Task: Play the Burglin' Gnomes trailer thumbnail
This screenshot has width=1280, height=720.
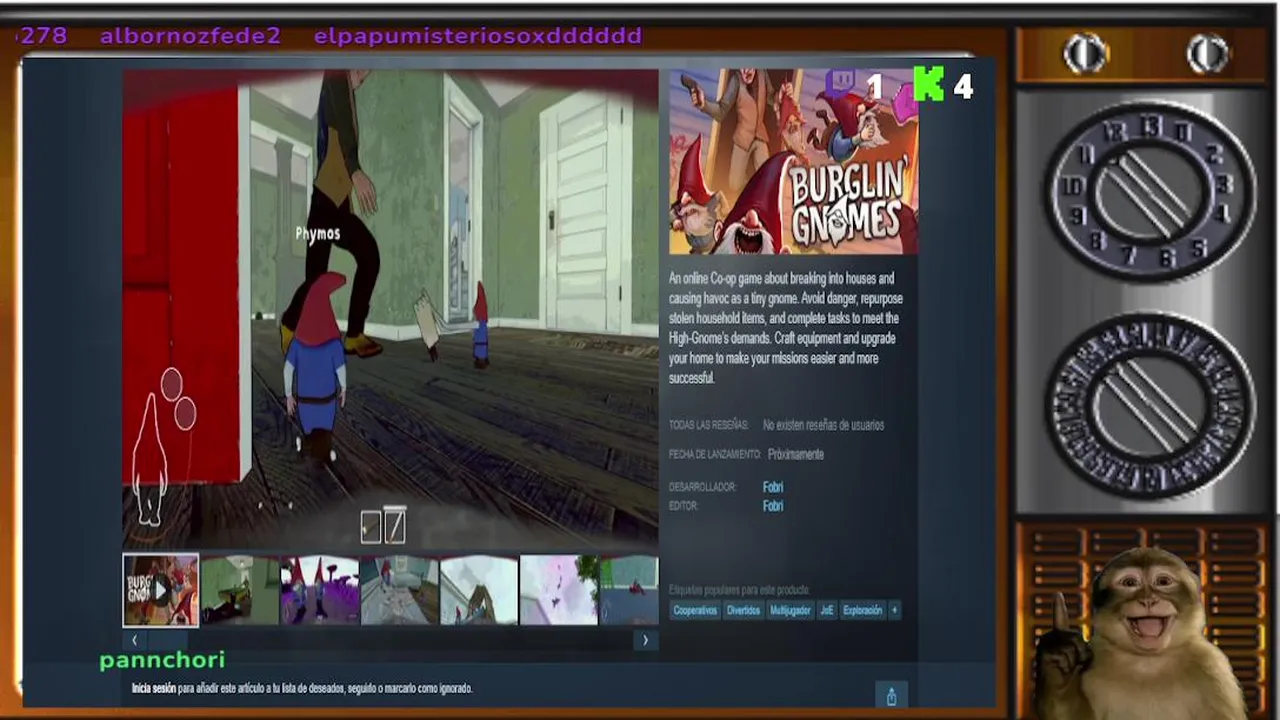Action: [160, 590]
